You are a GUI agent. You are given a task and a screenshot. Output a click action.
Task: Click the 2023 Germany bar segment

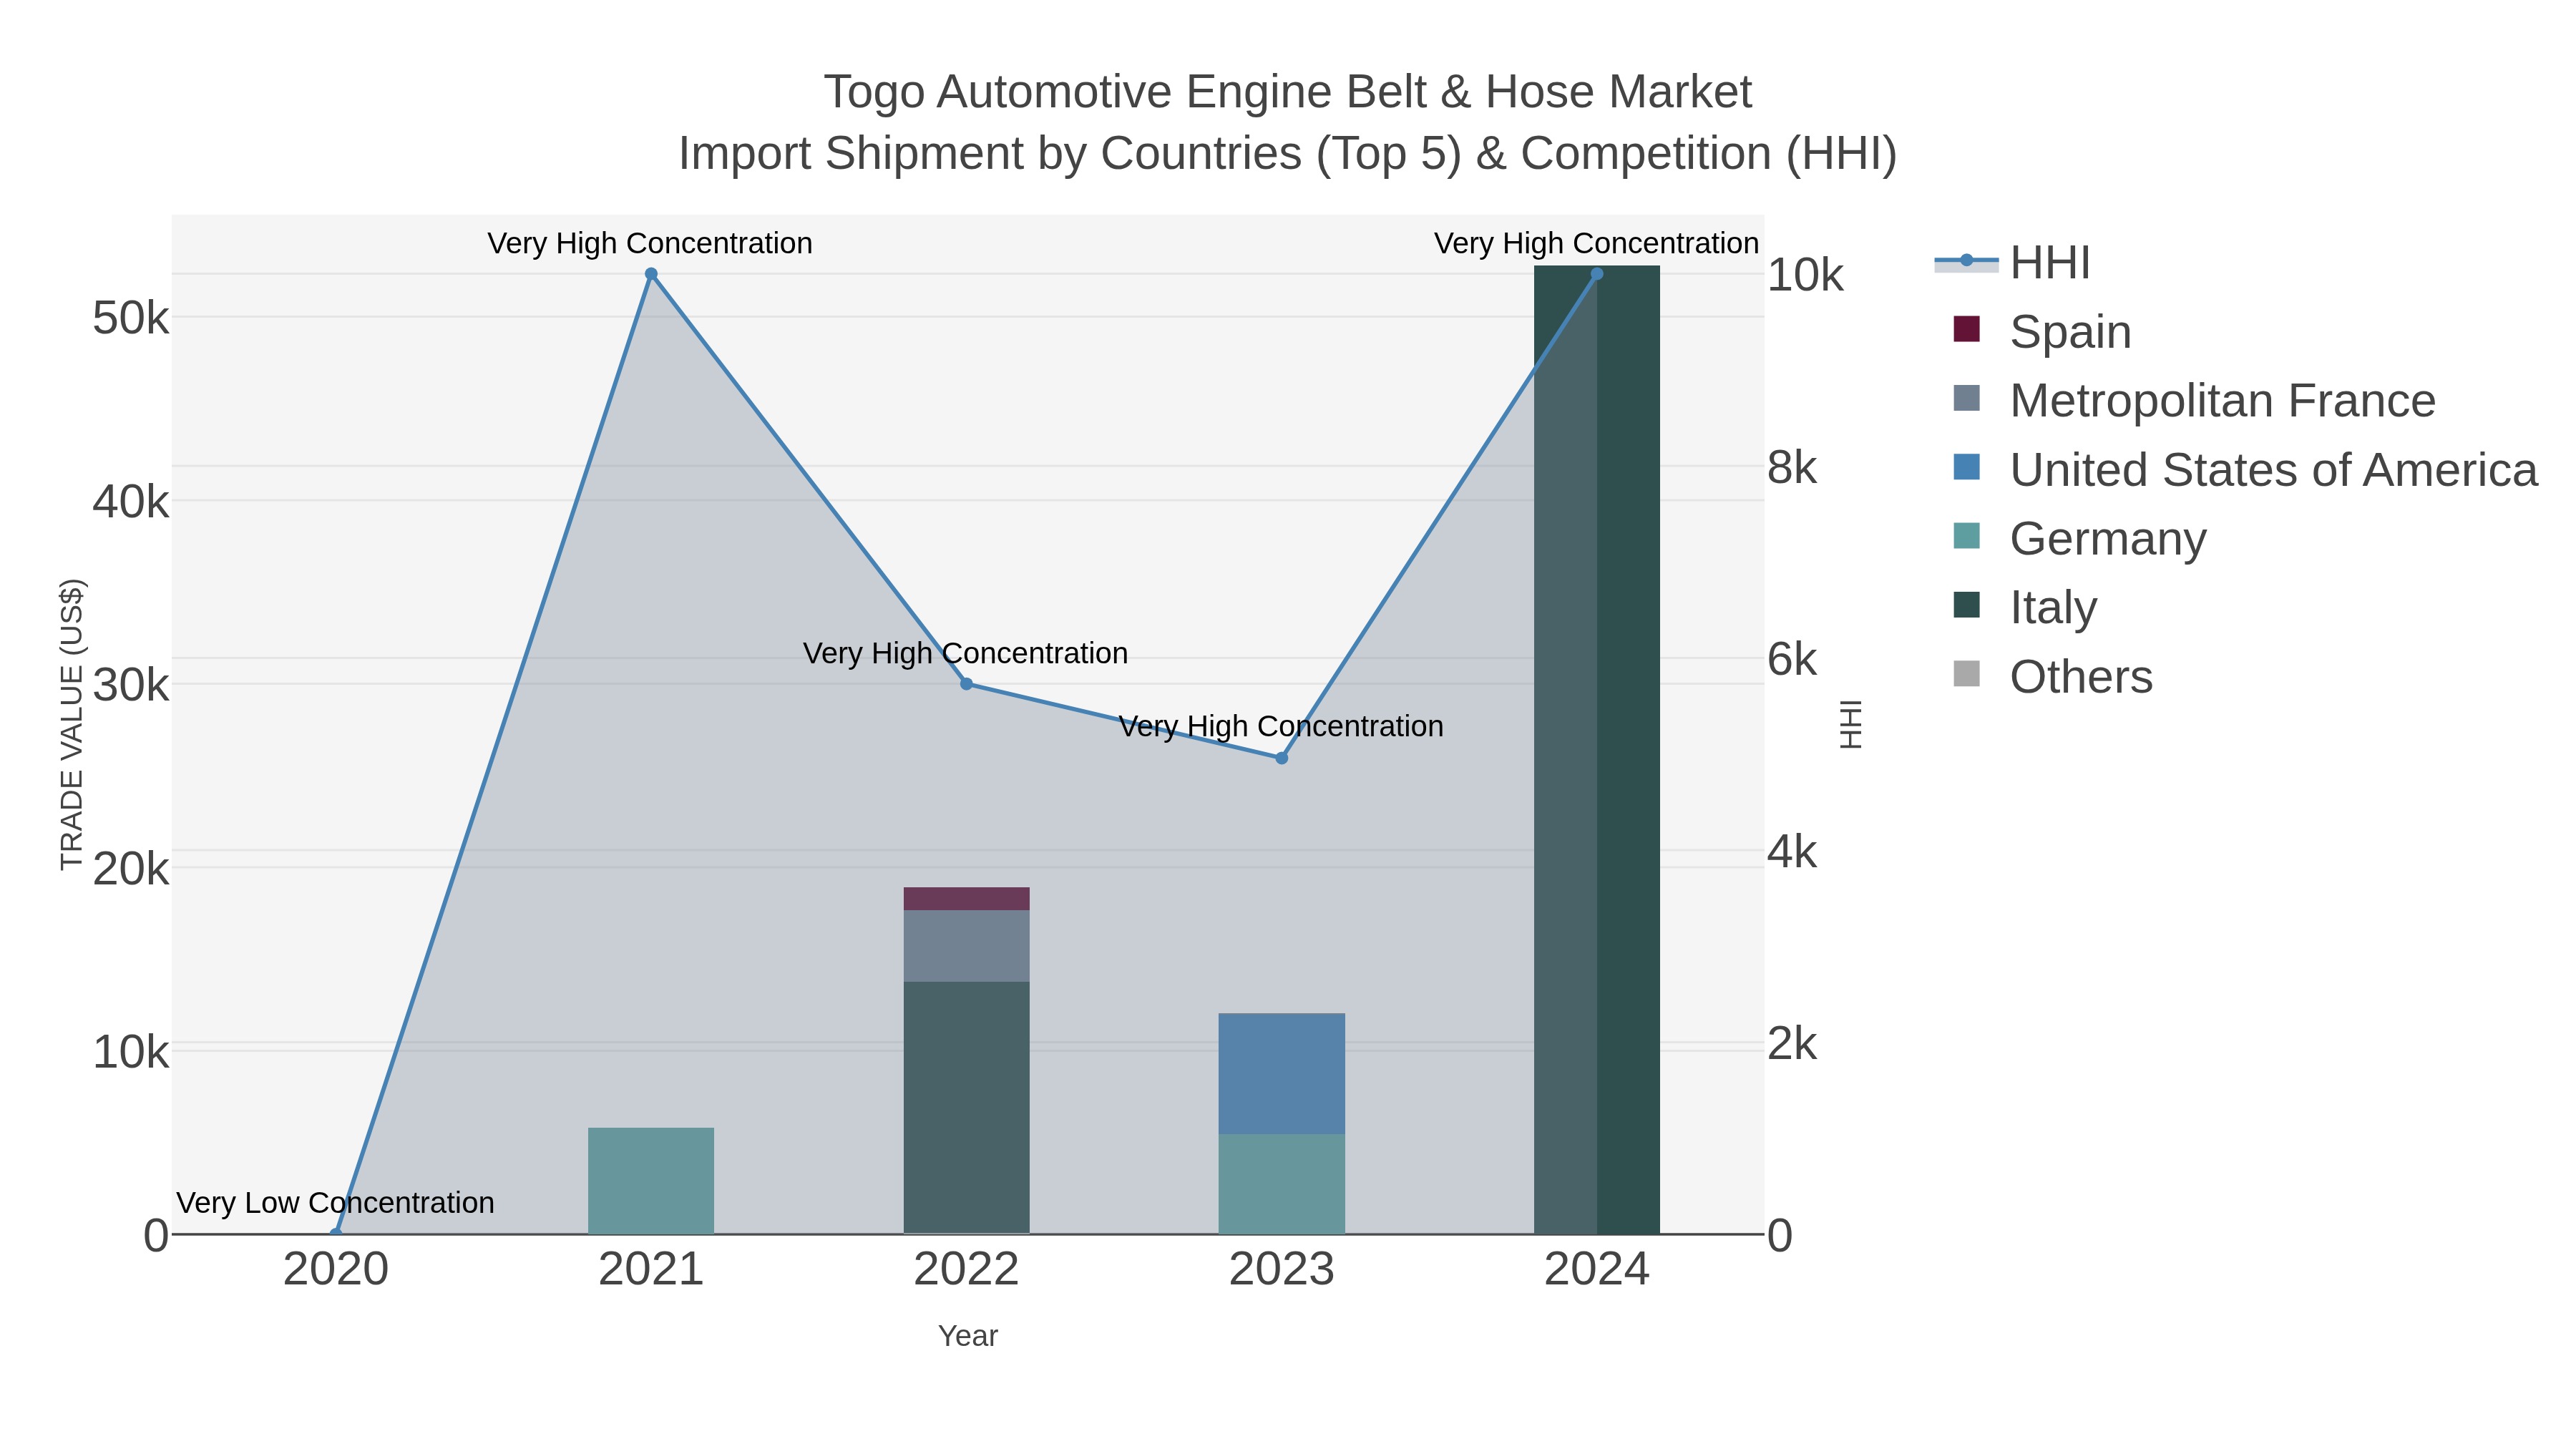point(1282,1184)
